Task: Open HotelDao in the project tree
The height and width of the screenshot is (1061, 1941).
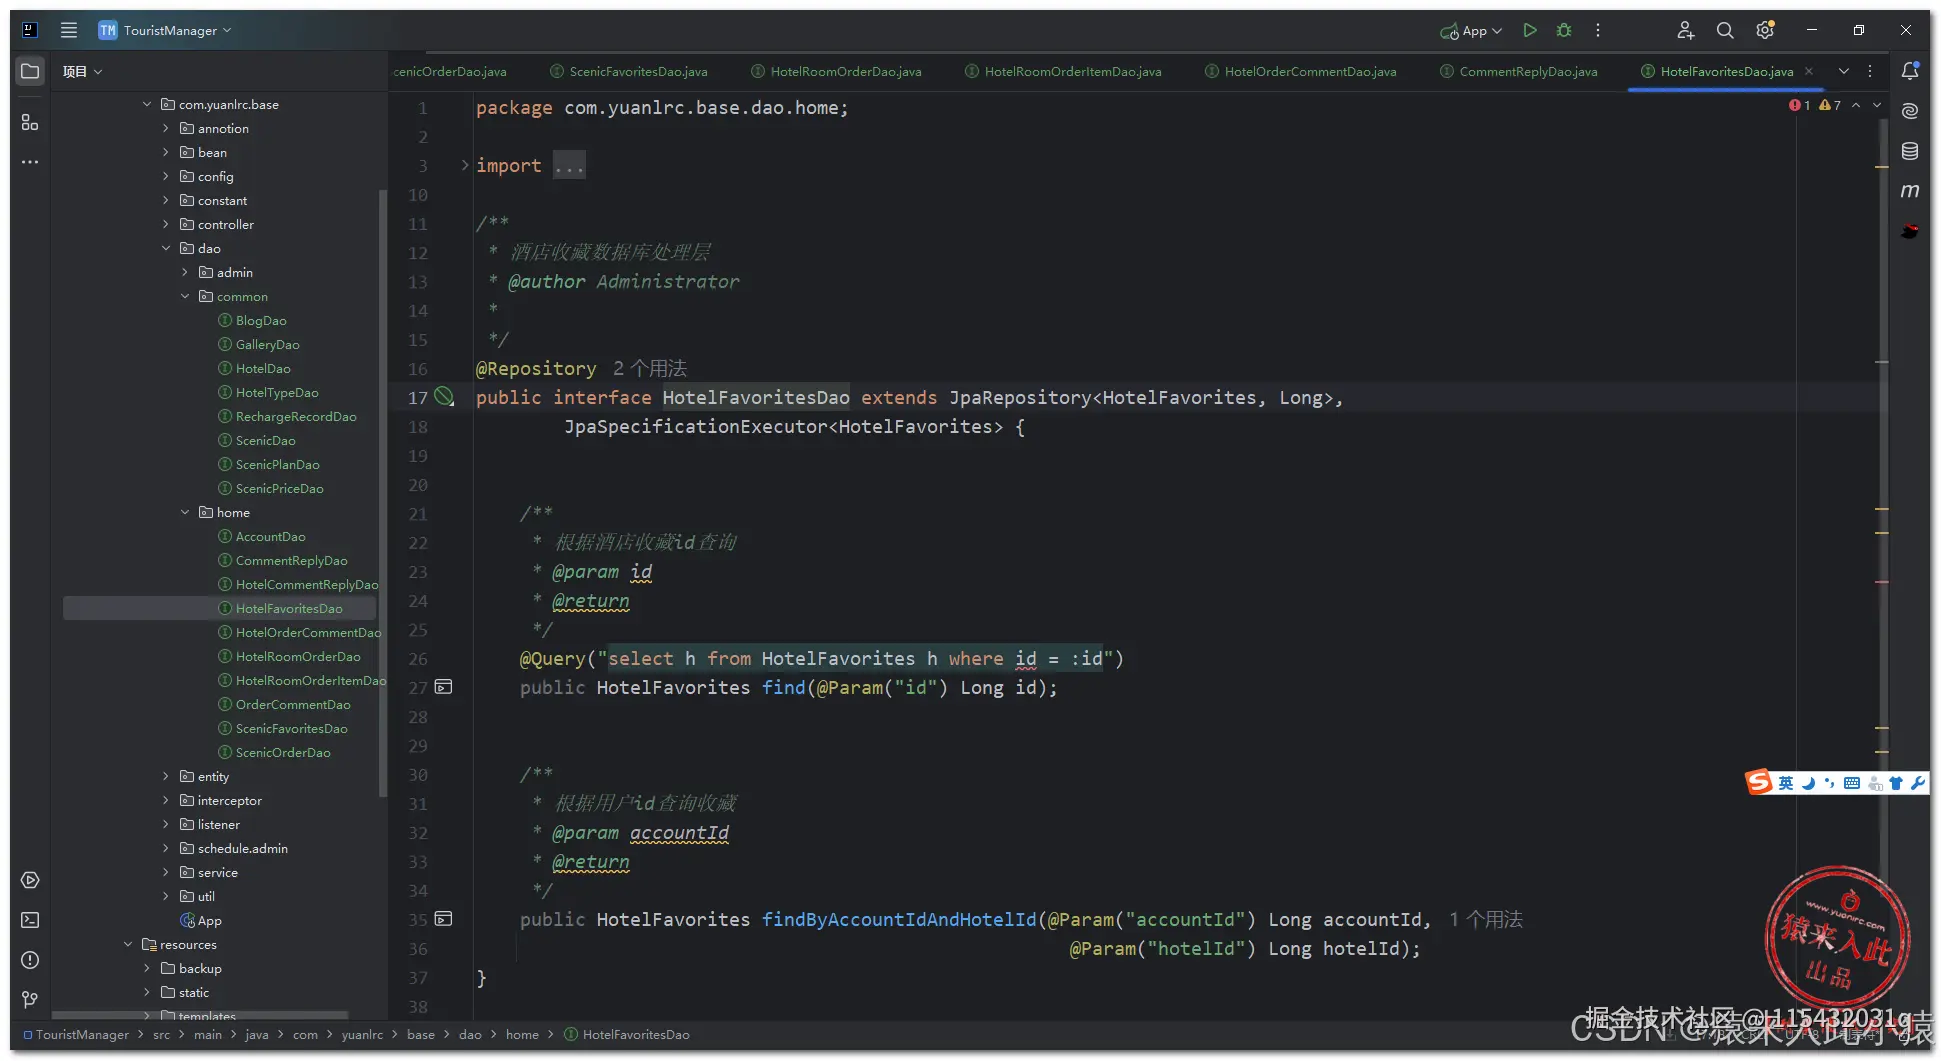Action: tap(263, 368)
